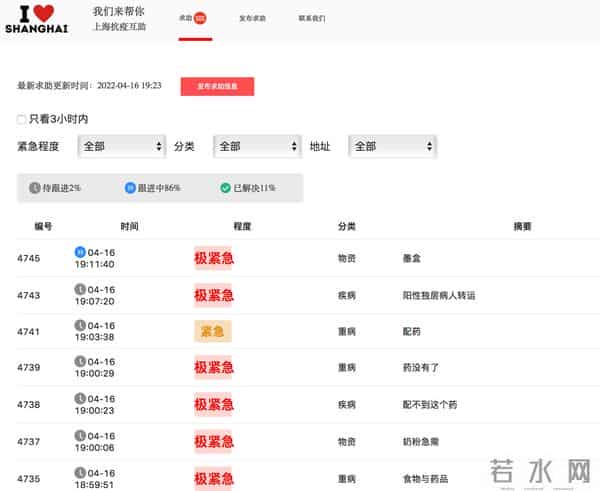Click the 极紧急 tag in row 4743
Screen dimensions: 600x491
pos(214,295)
